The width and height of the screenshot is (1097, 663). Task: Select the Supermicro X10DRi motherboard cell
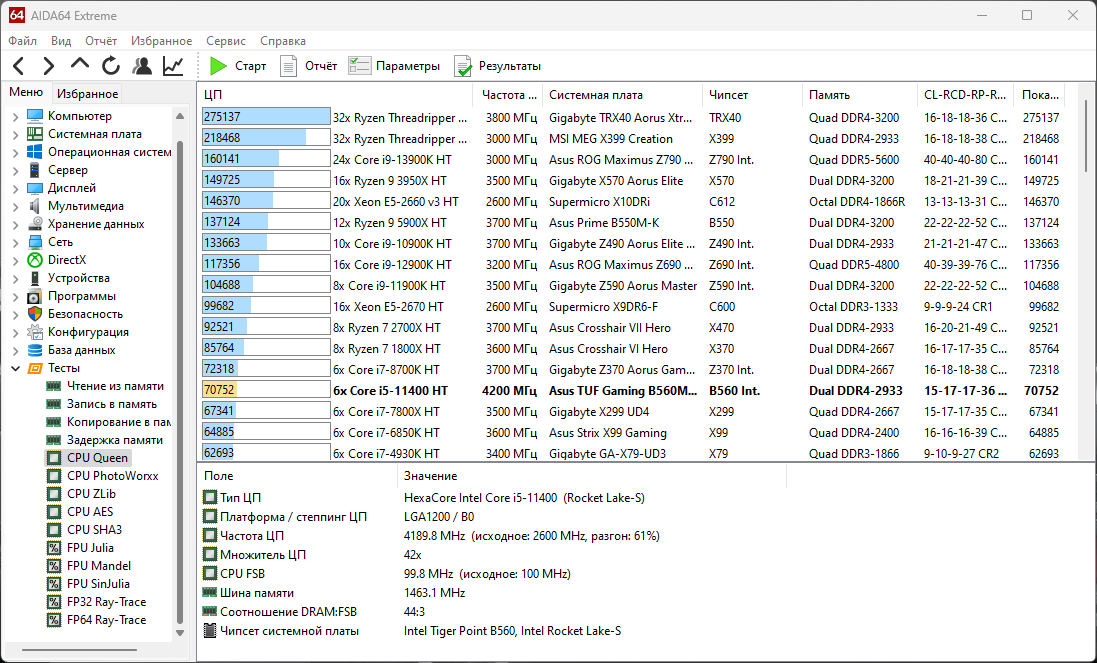pyautogui.click(x=599, y=201)
